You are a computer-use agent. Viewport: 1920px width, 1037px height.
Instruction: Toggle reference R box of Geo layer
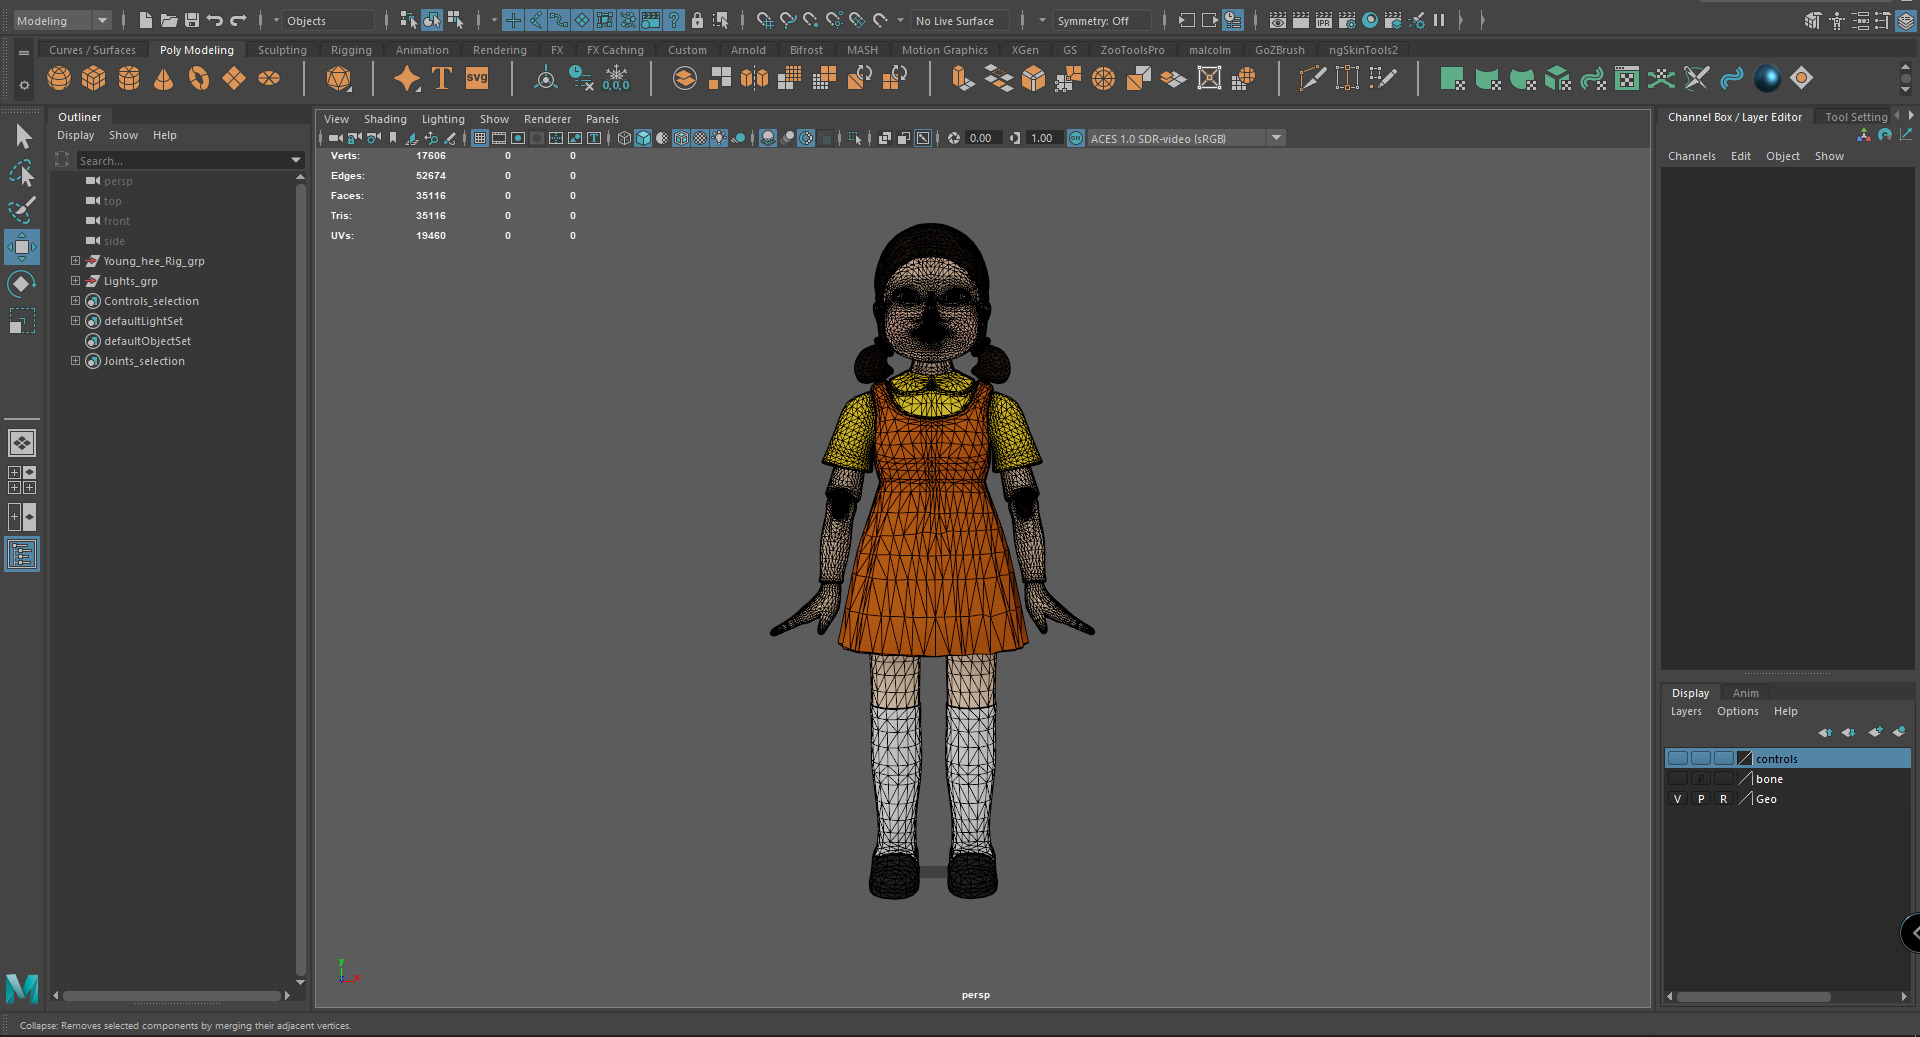(x=1724, y=799)
